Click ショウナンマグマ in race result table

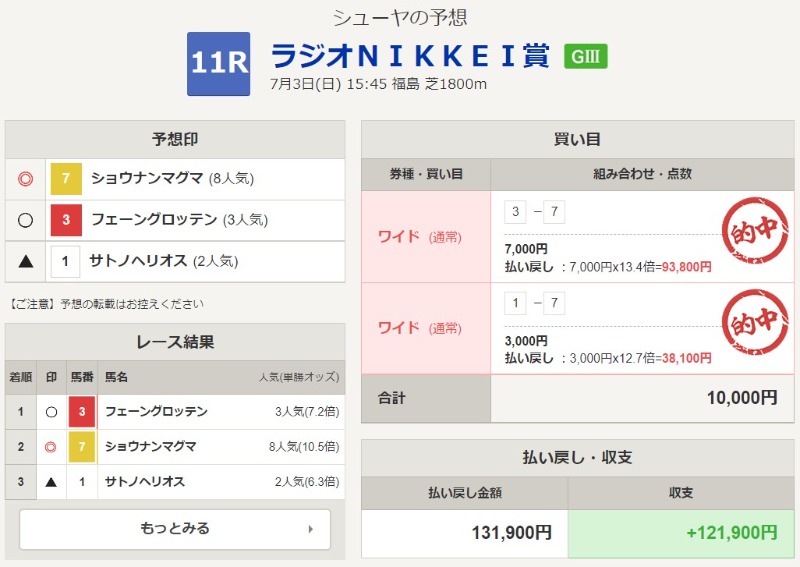coord(151,447)
